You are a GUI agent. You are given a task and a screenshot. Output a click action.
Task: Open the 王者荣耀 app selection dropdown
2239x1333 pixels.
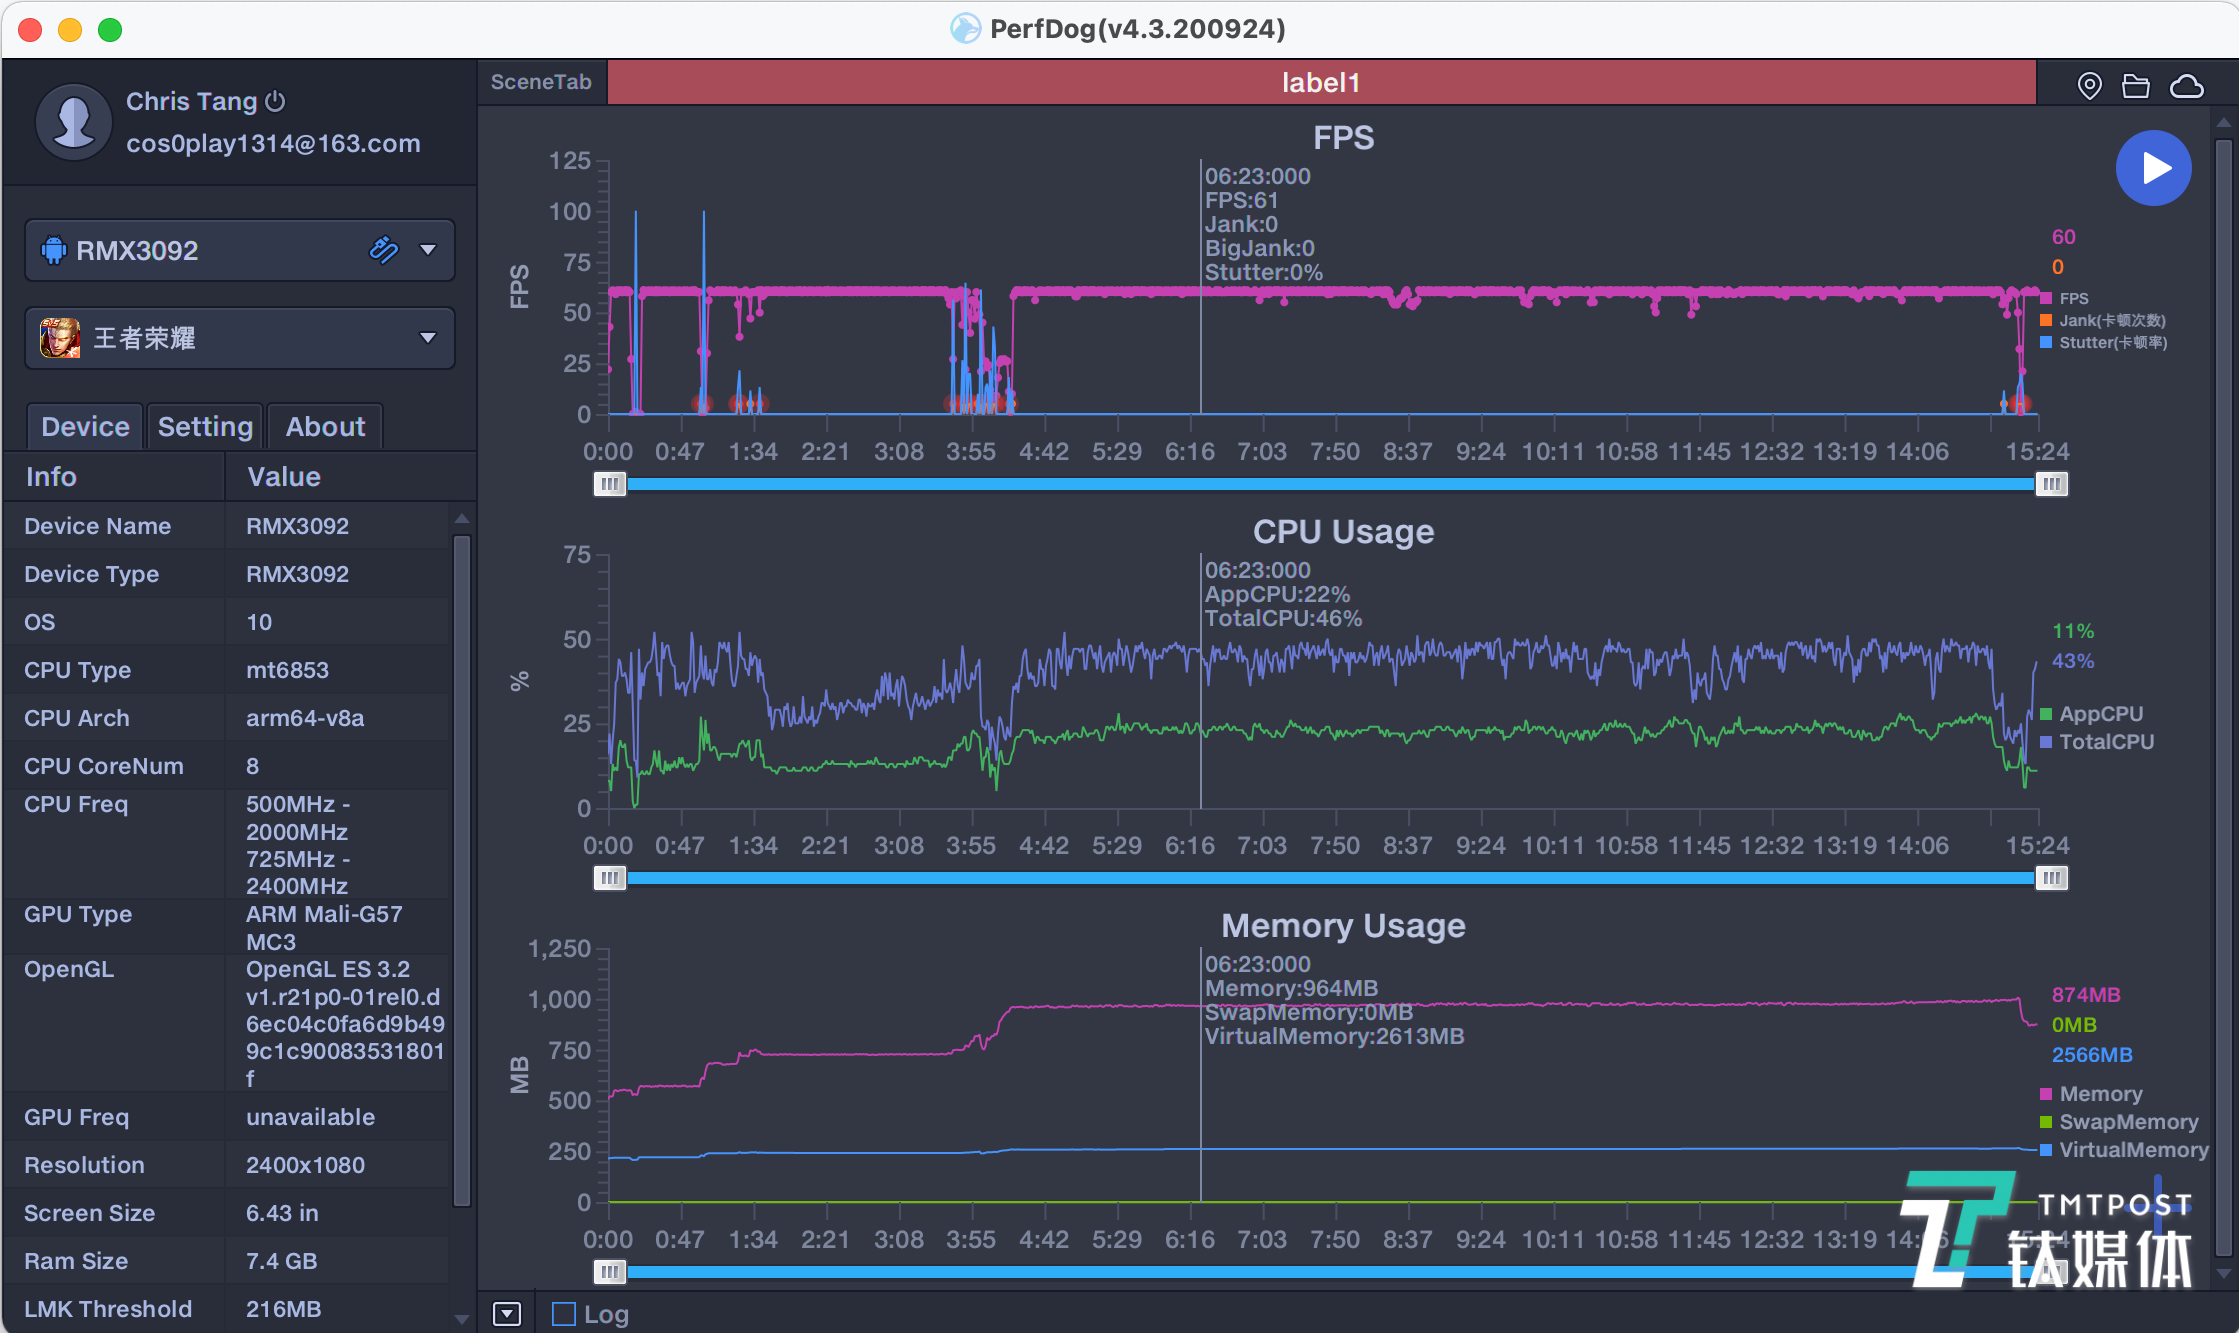point(428,338)
